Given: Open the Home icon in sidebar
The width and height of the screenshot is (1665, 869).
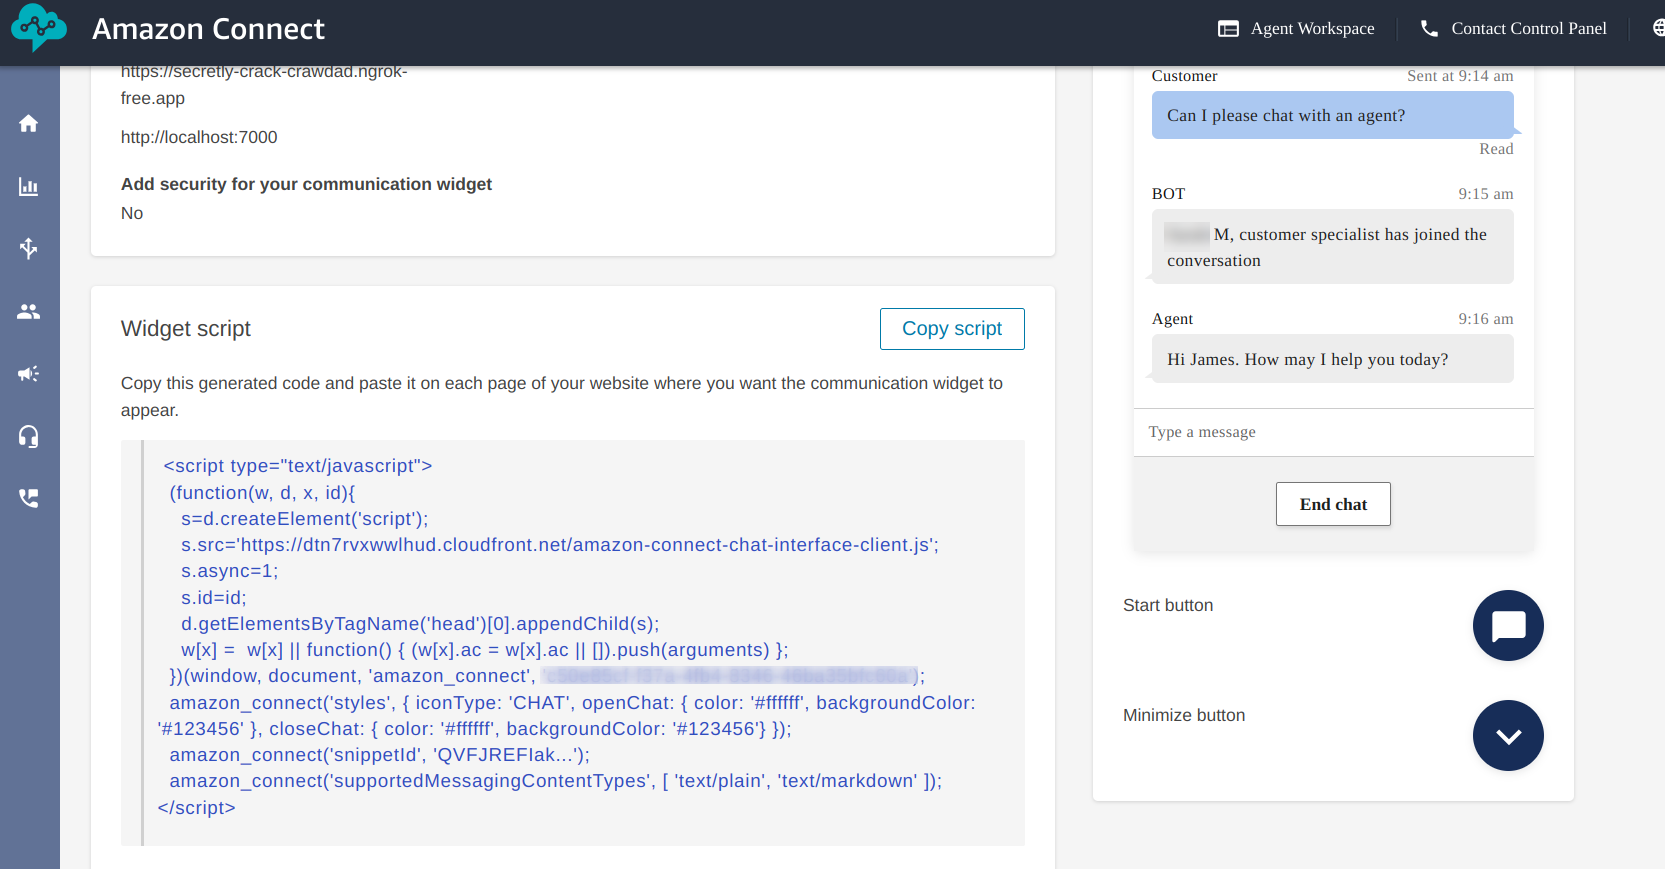Looking at the screenshot, I should click(29, 123).
